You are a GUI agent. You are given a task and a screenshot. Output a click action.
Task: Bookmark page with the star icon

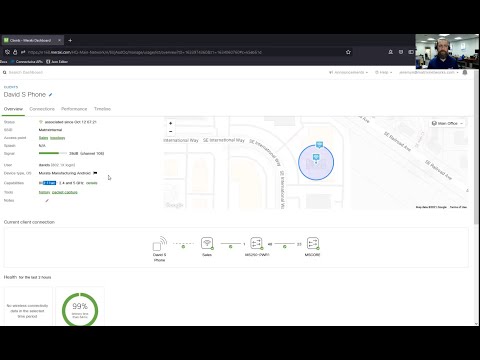click(348, 52)
